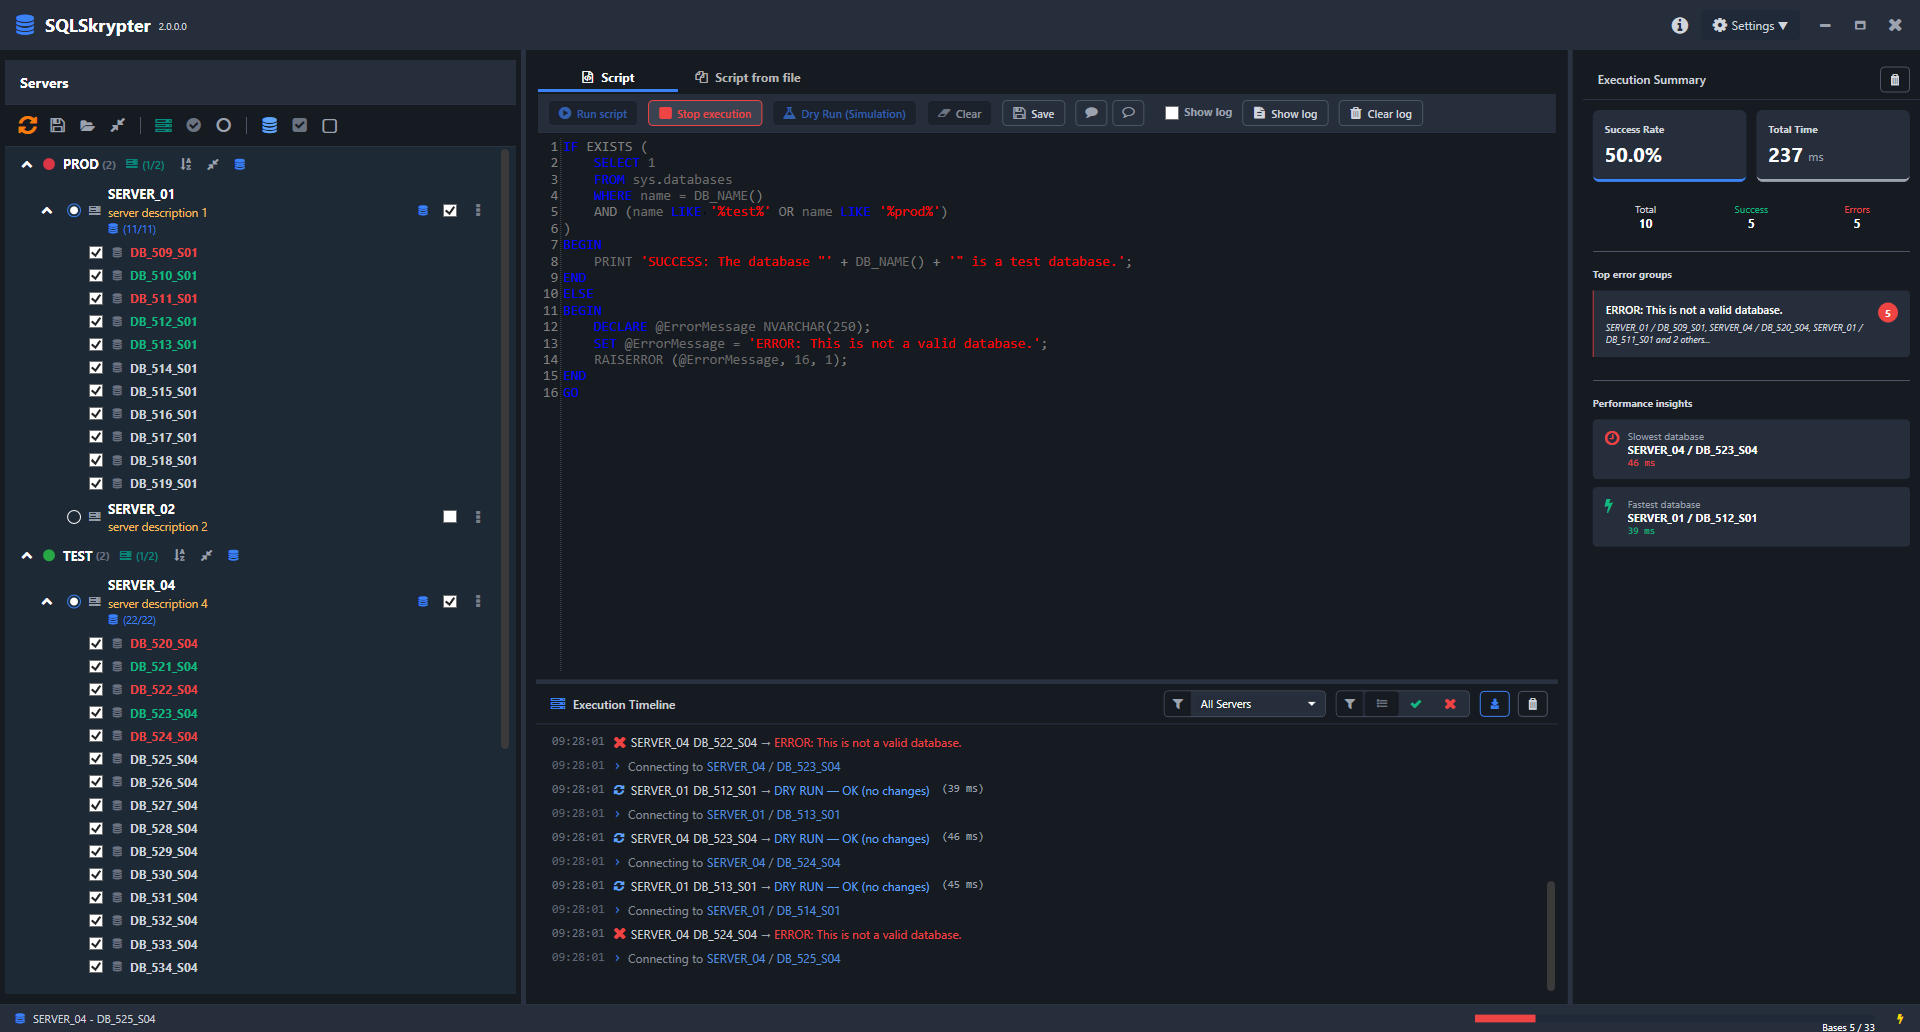Click the filled comment bubble icon
This screenshot has width=1920, height=1032.
coord(1092,113)
